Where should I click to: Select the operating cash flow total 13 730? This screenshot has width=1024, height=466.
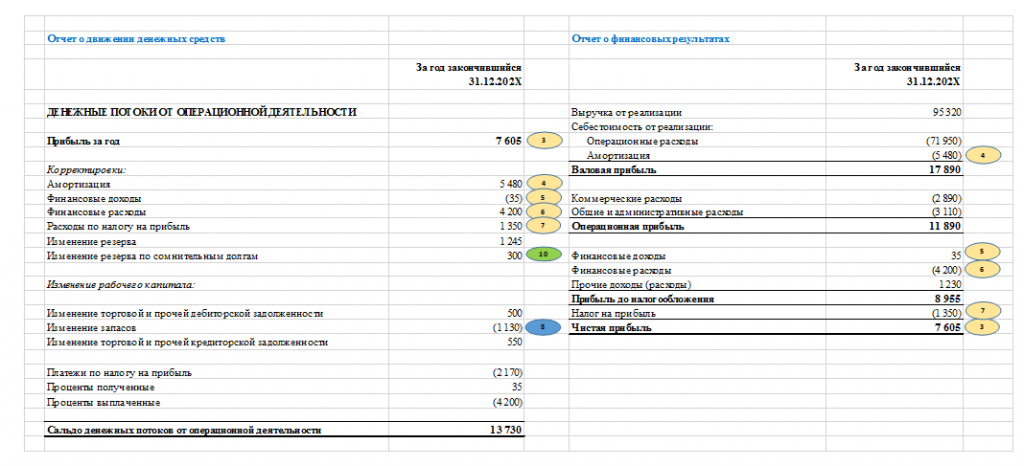point(507,429)
